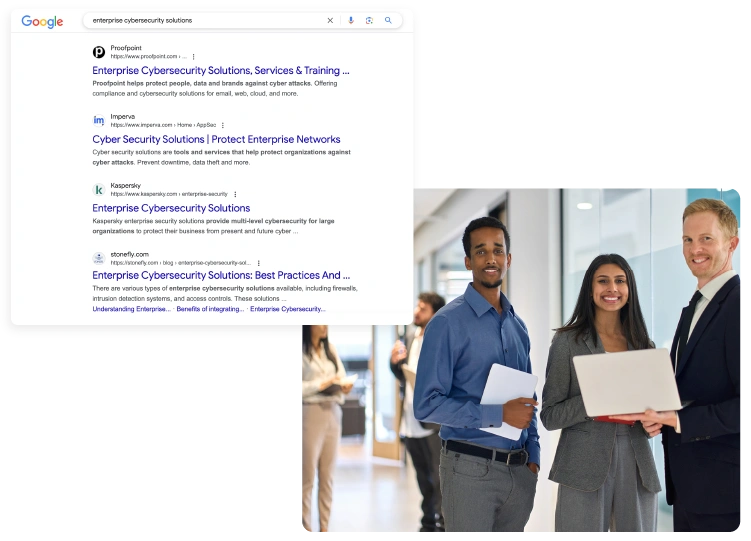This screenshot has width=751, height=541.
Task: Open three-dot menu for Proofpoint result
Action: tap(193, 56)
